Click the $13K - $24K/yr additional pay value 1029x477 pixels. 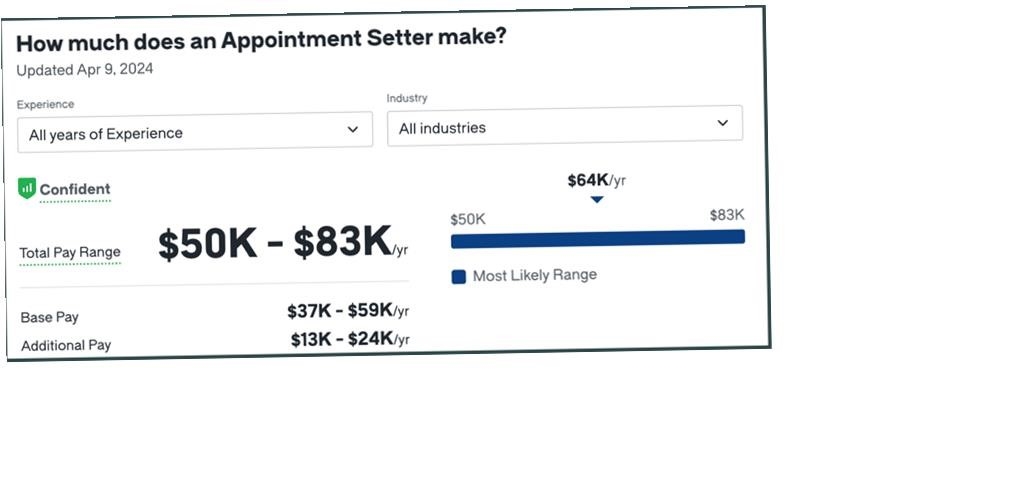(x=350, y=339)
